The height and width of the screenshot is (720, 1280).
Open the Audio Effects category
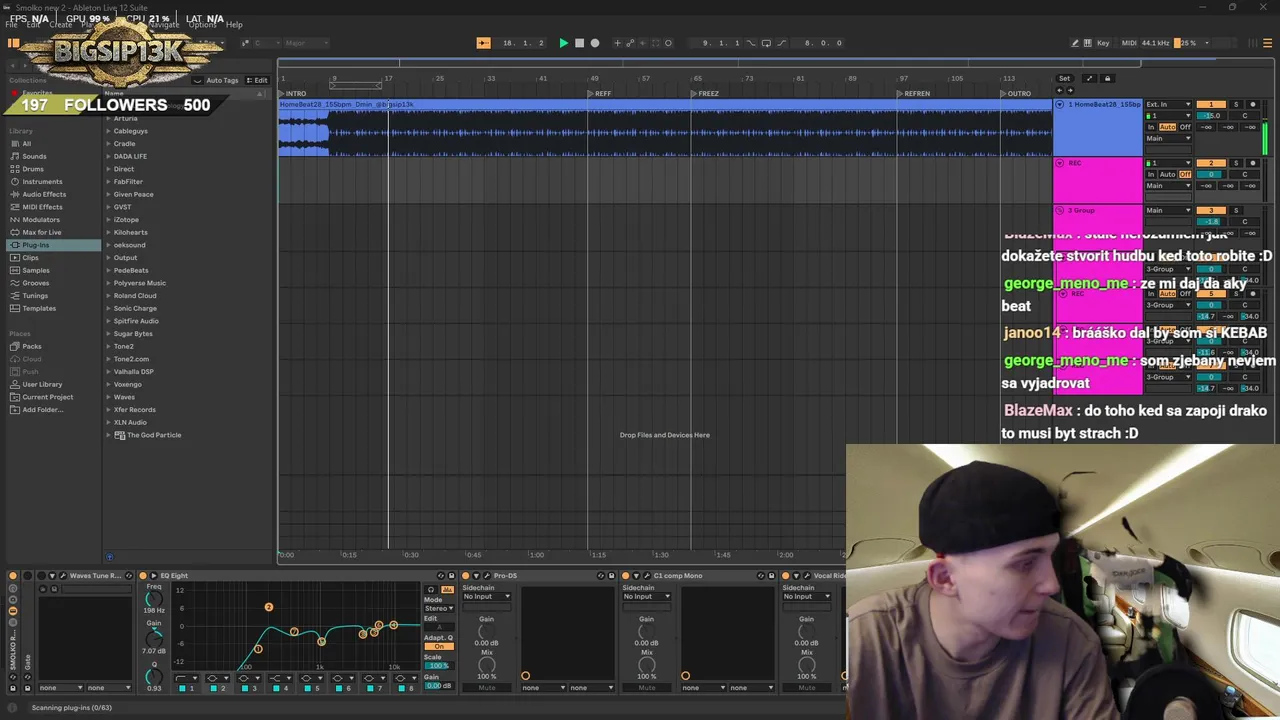pyautogui.click(x=44, y=194)
